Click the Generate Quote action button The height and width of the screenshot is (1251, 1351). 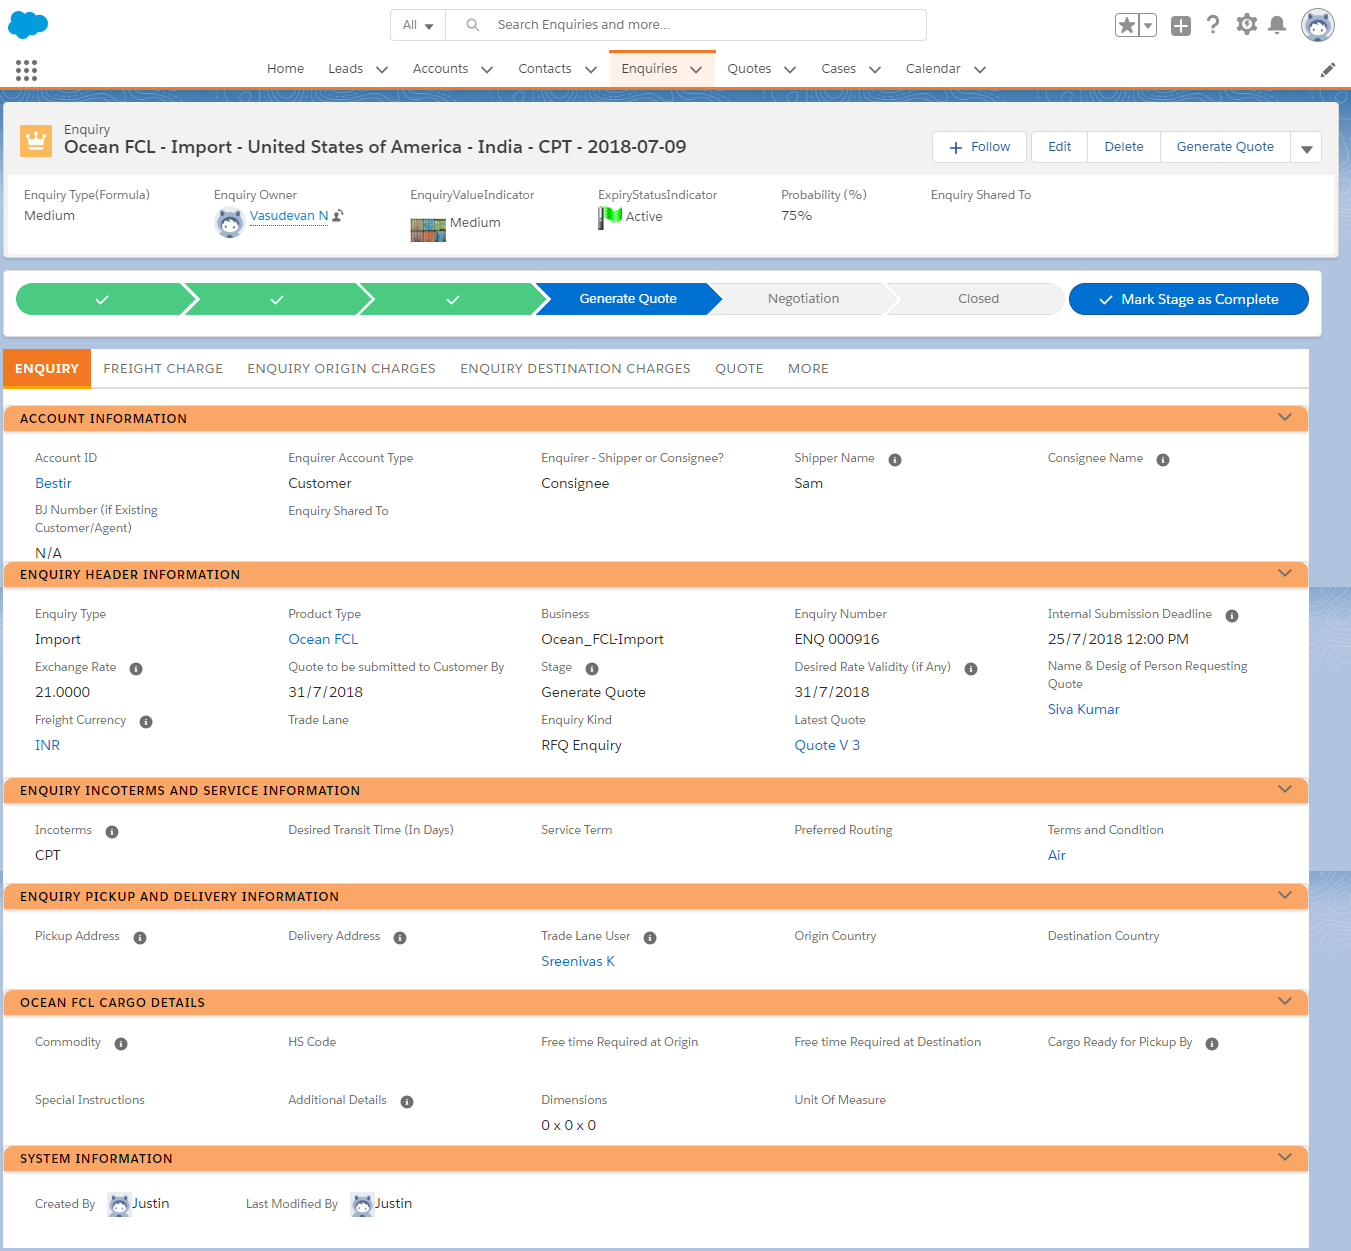click(1225, 147)
